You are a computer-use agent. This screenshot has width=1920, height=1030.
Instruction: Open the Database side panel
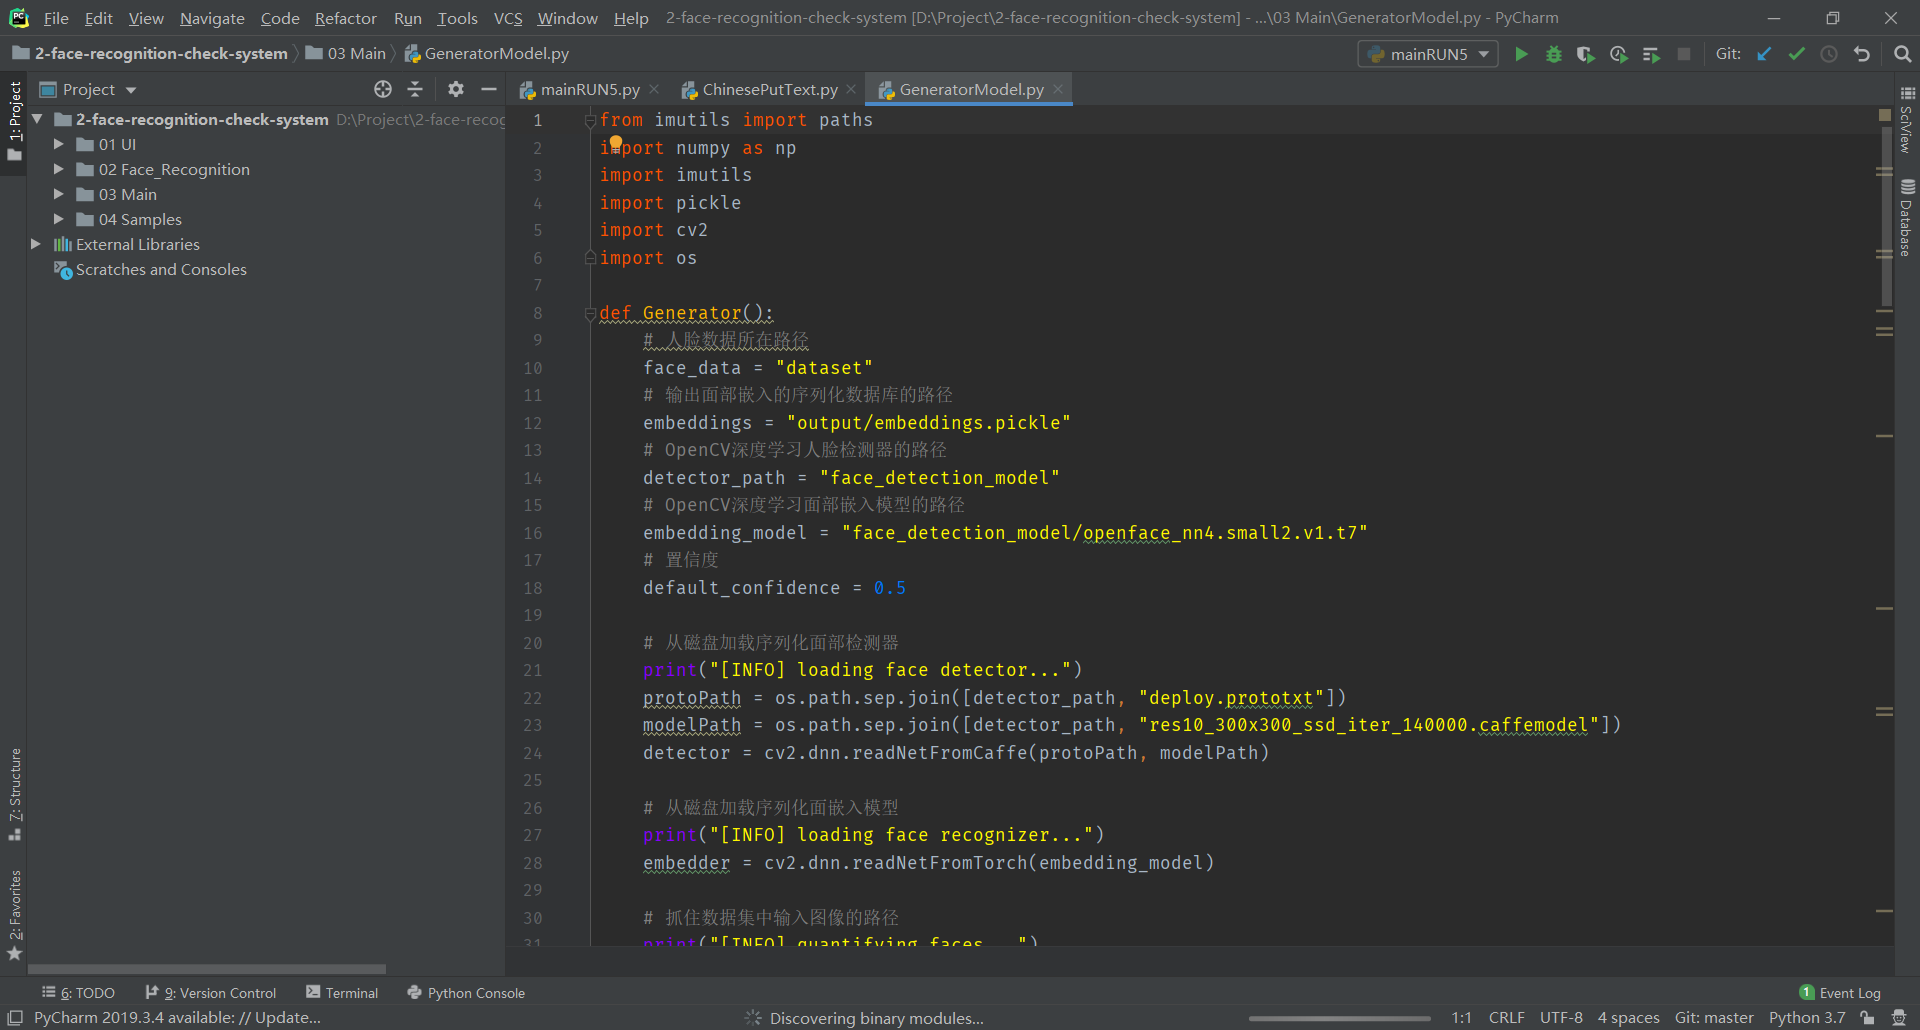coord(1907,218)
